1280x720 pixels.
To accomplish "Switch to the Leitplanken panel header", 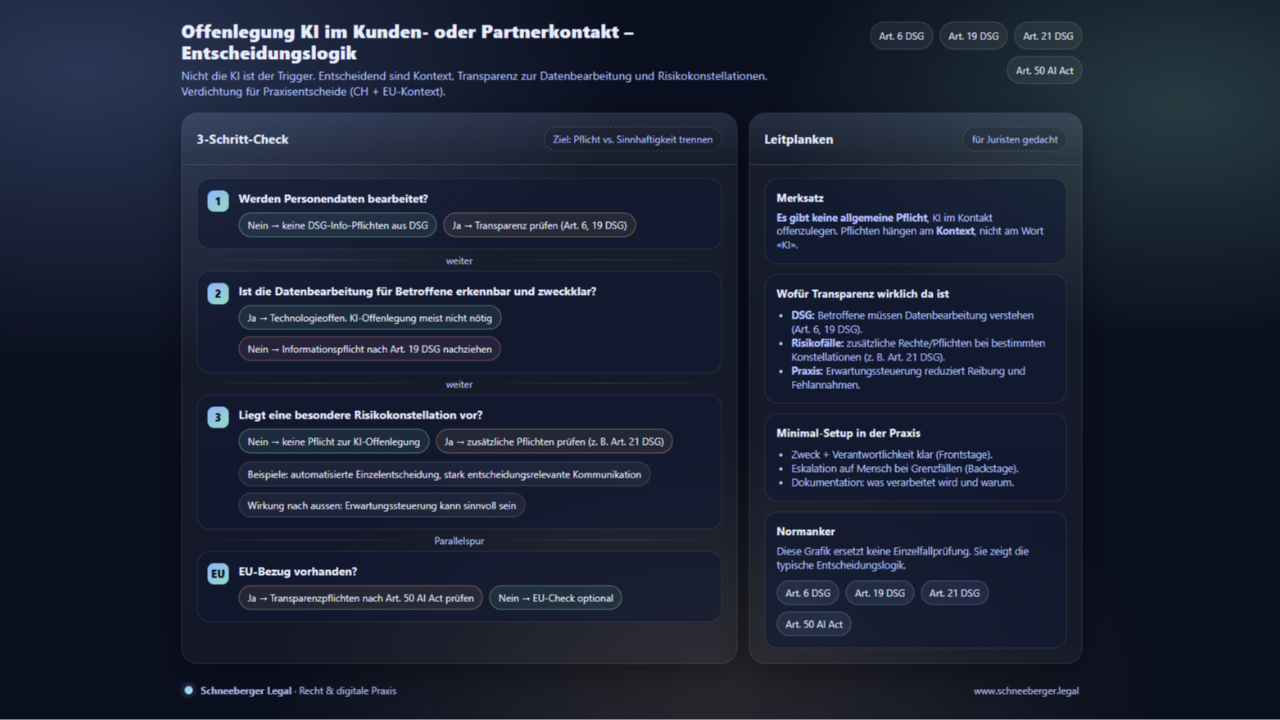I will (x=798, y=139).
